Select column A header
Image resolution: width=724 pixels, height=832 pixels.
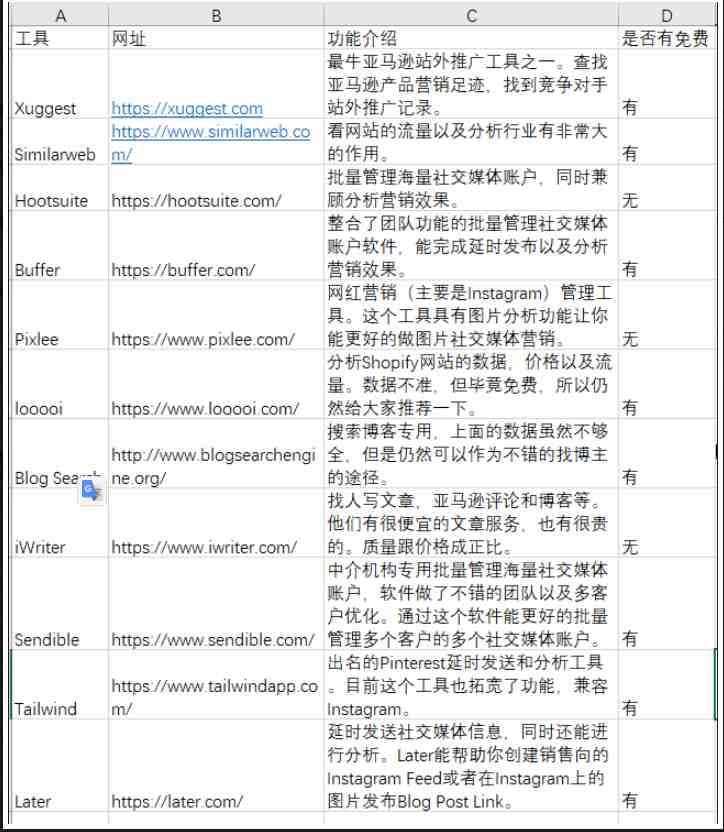(59, 15)
